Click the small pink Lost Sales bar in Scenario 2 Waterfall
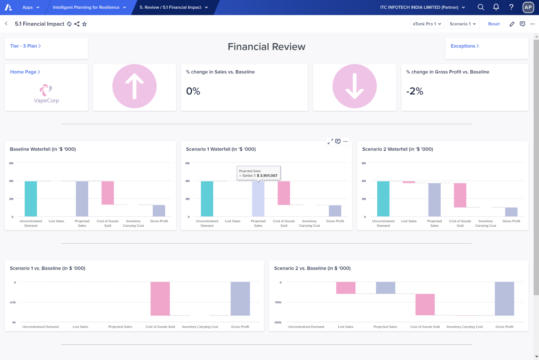The height and width of the screenshot is (360, 539). point(409,182)
